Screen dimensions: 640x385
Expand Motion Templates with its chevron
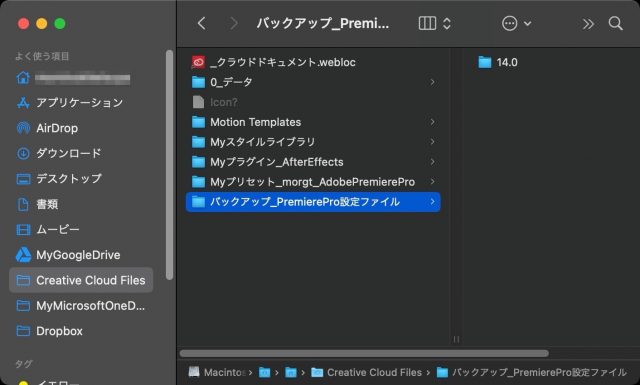432,122
